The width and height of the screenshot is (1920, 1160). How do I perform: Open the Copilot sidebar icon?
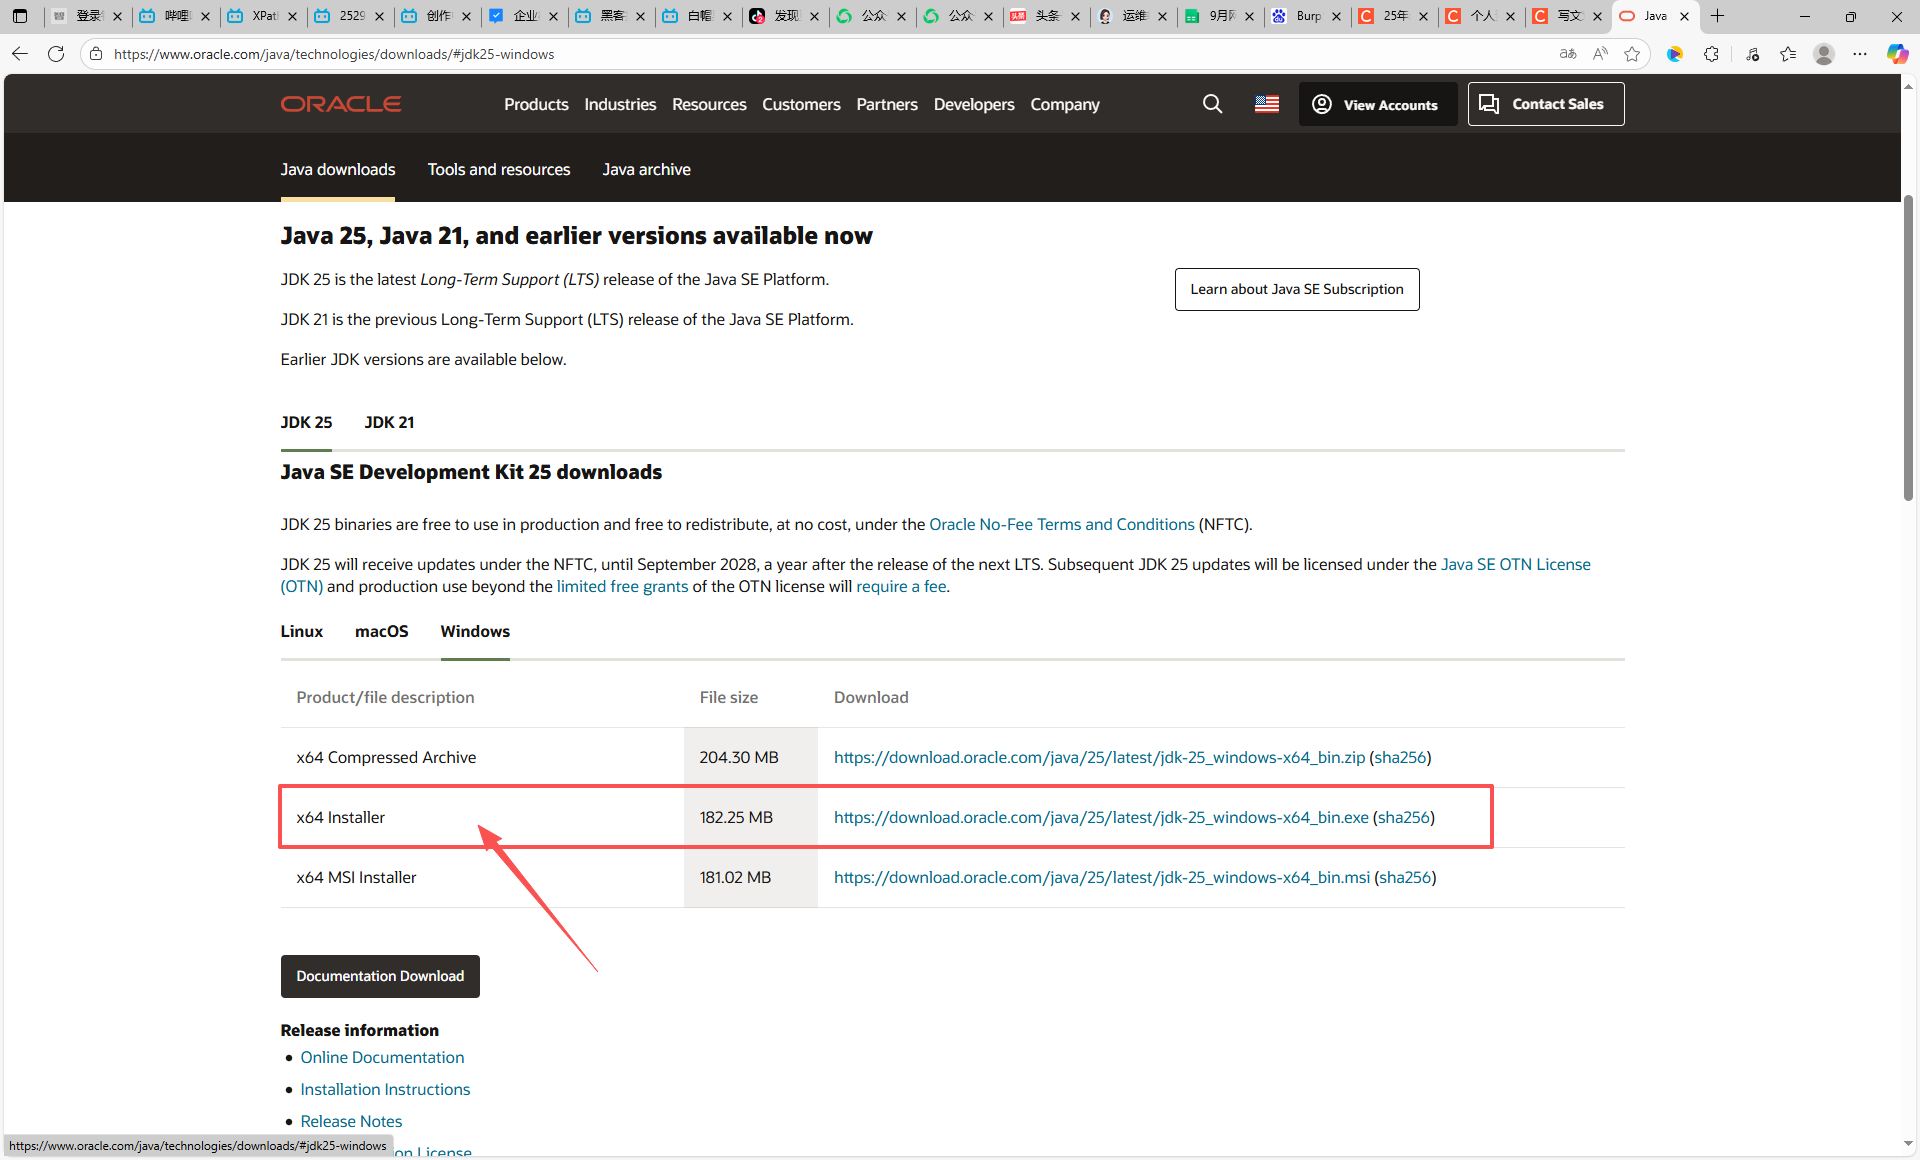coord(1897,54)
